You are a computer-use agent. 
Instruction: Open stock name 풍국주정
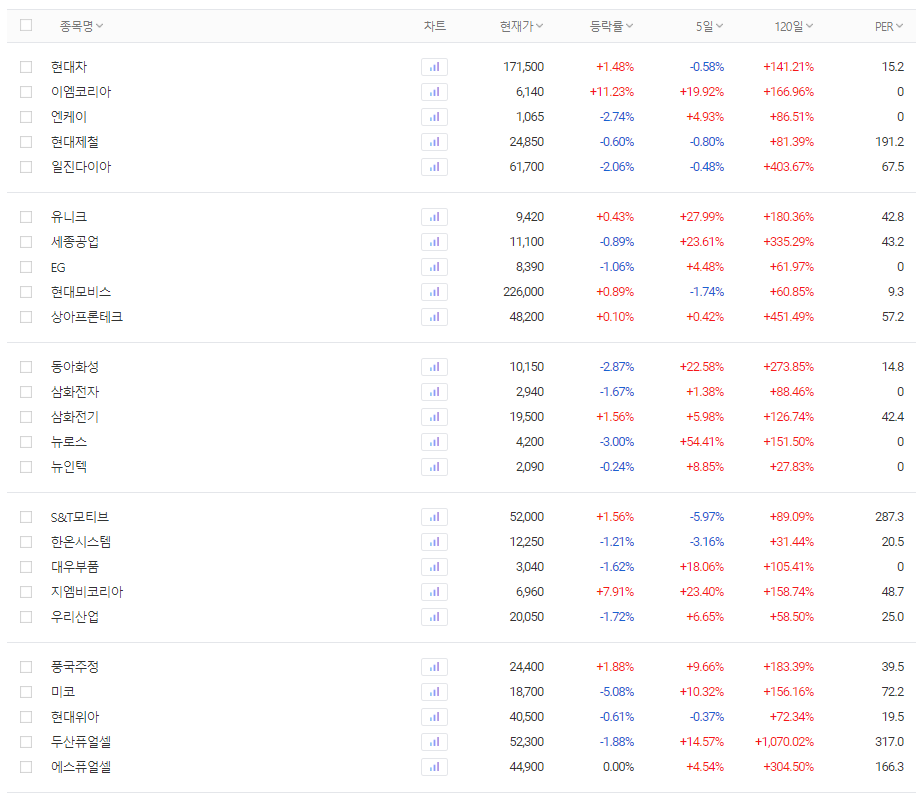click(x=75, y=667)
